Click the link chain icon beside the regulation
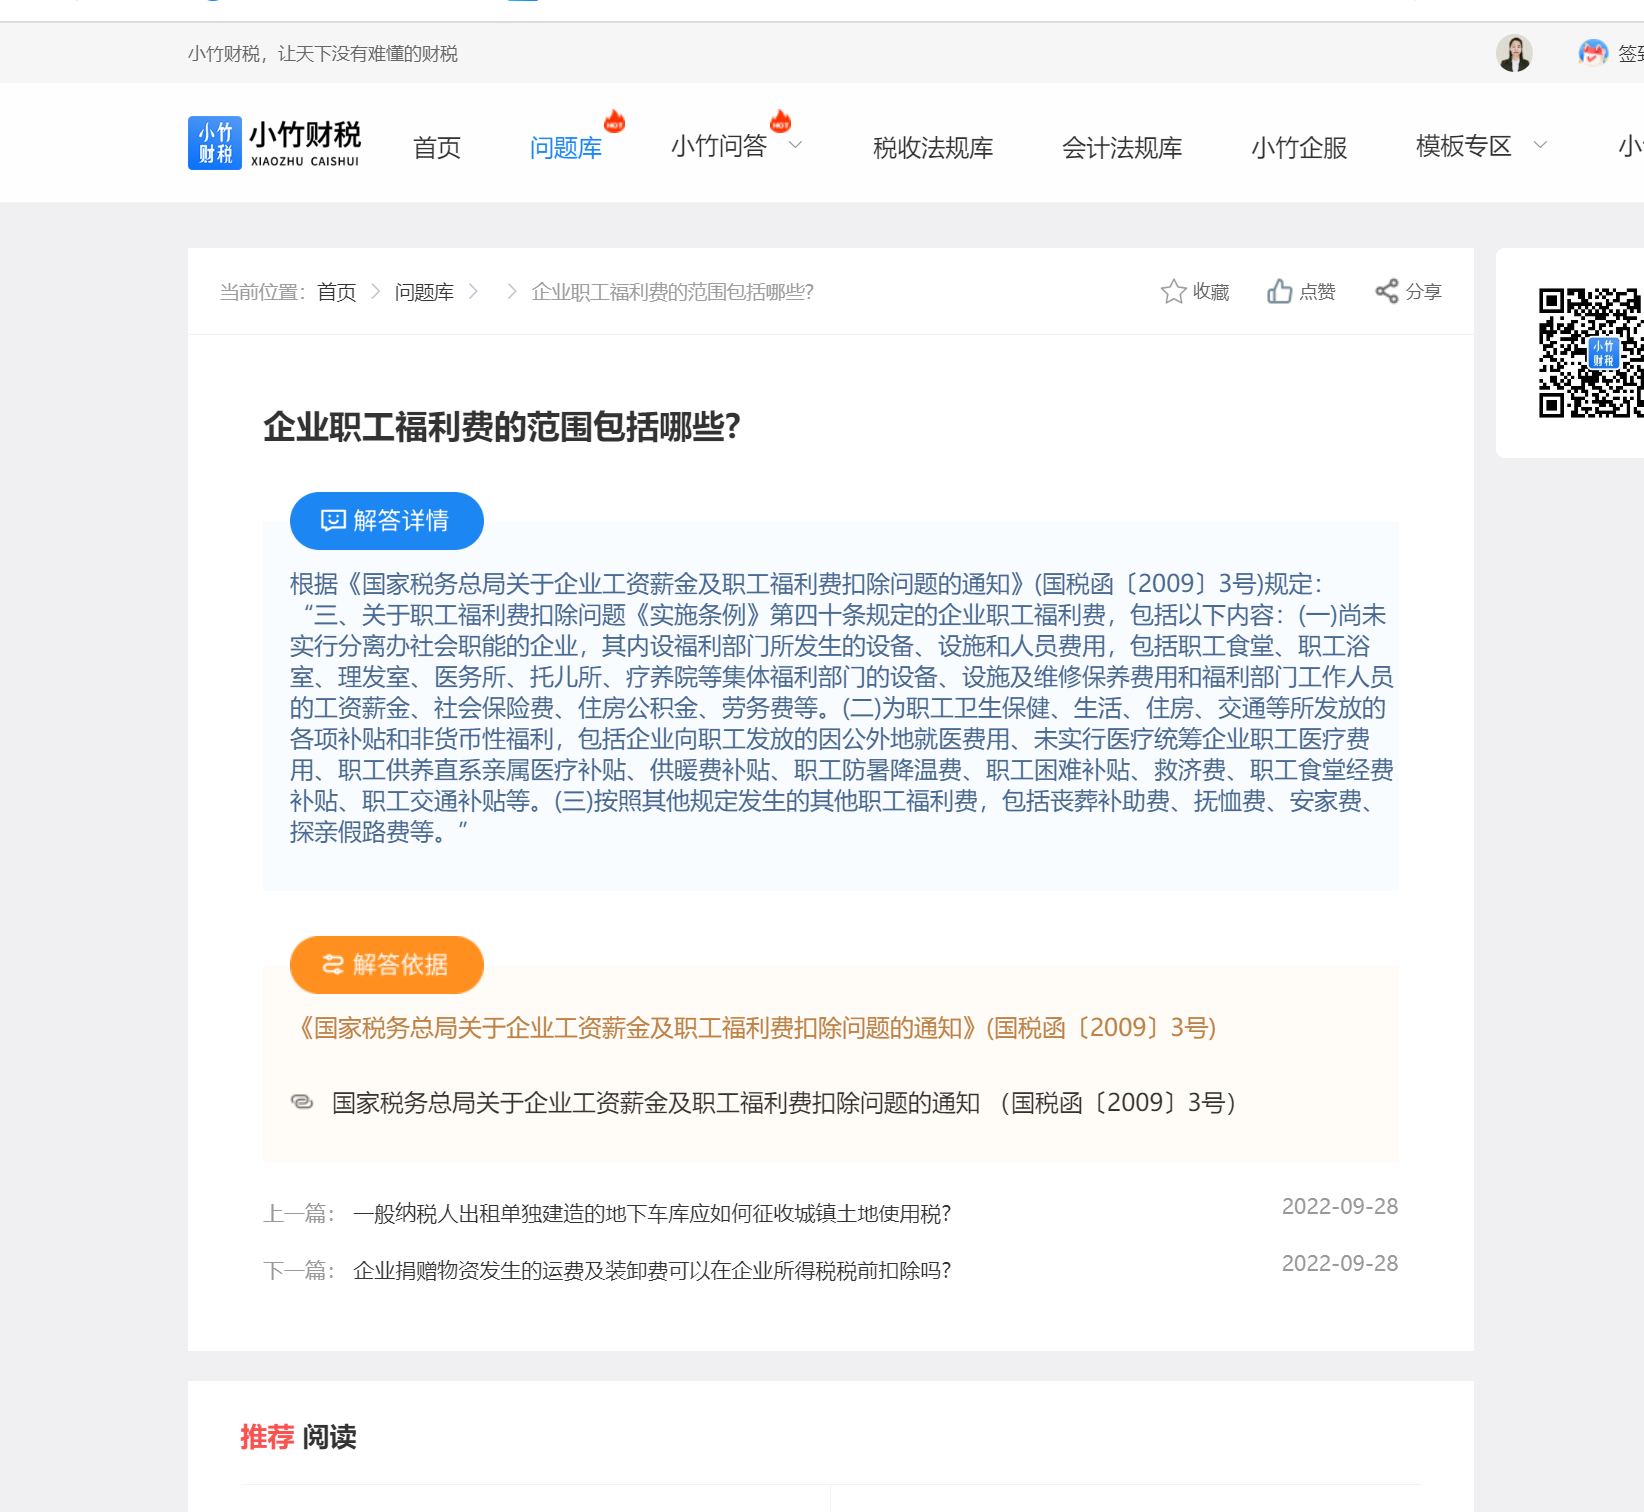This screenshot has width=1644, height=1512. (x=302, y=1102)
